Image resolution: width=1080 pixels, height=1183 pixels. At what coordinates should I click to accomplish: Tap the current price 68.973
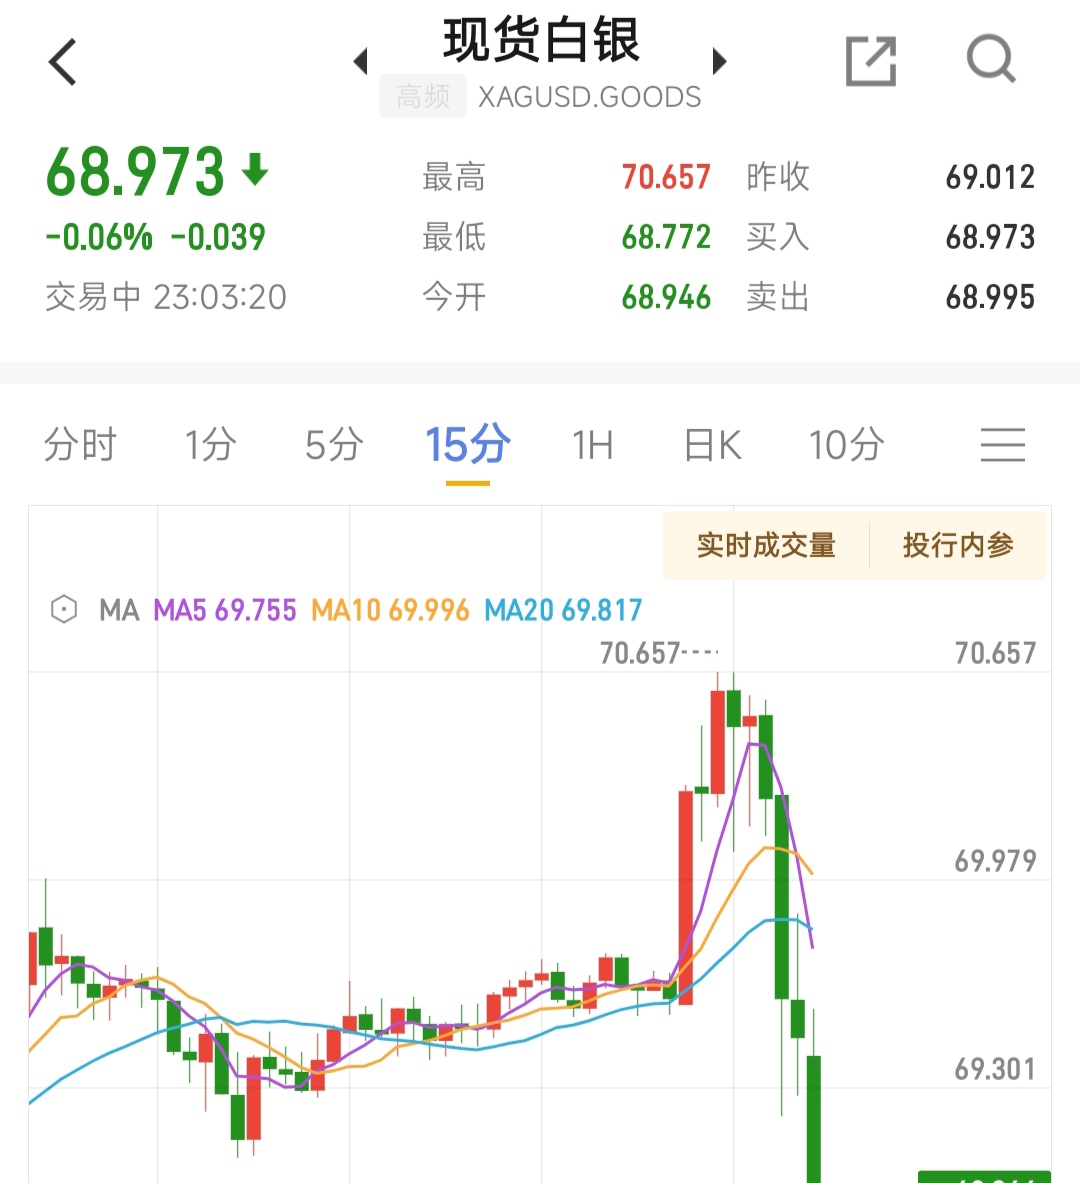click(x=135, y=172)
